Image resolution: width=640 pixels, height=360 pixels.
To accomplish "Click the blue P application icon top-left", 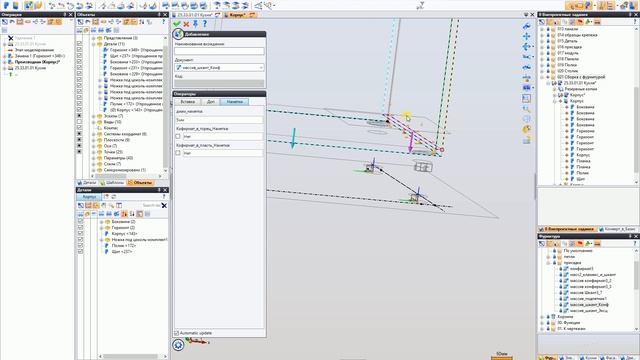I will (x=6, y=5).
